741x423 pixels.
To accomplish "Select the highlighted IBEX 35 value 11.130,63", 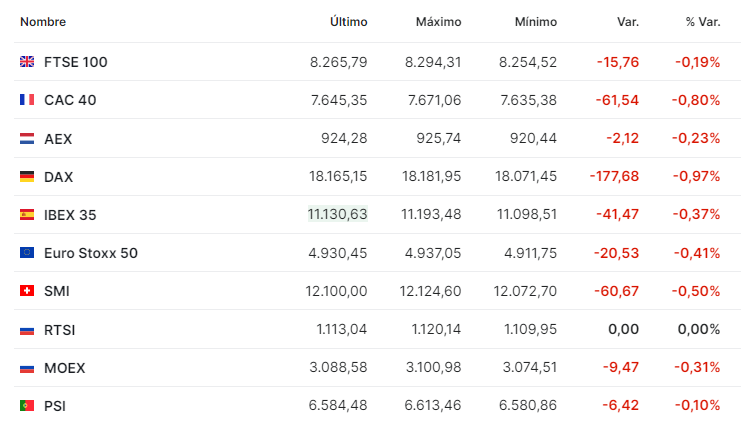I will tap(337, 214).
